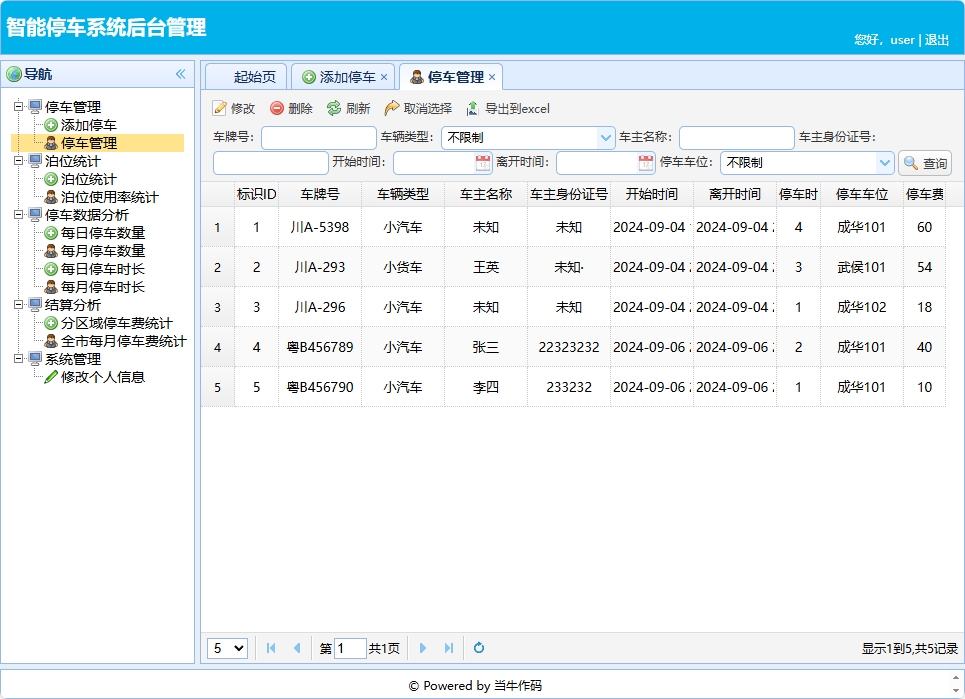This screenshot has width=965, height=699.
Task: Open the page size dropdown showing 5
Action: tap(227, 648)
